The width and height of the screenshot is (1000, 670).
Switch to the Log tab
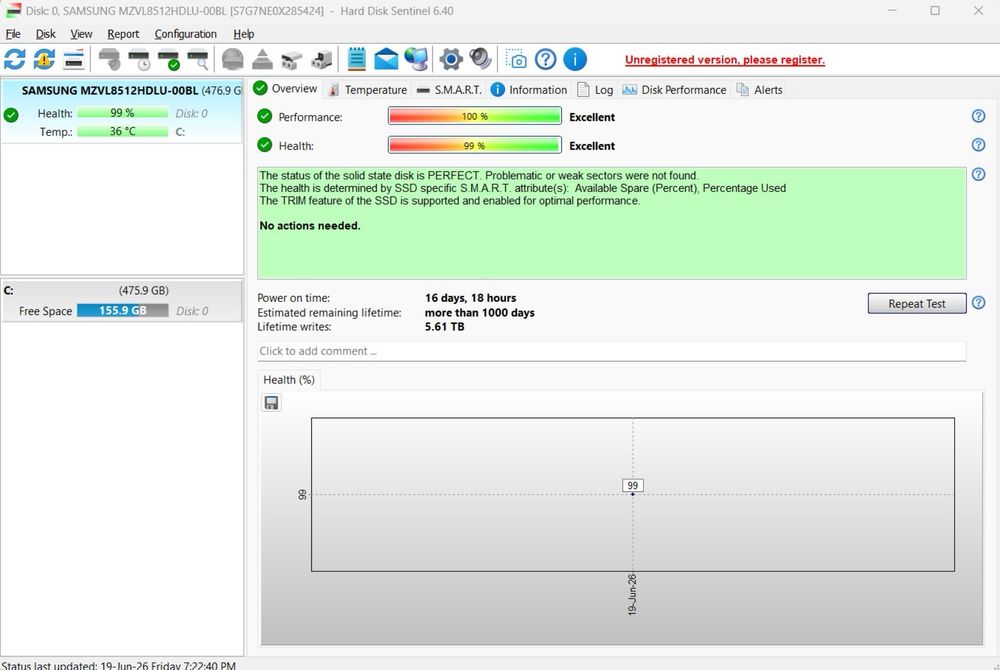coord(596,90)
